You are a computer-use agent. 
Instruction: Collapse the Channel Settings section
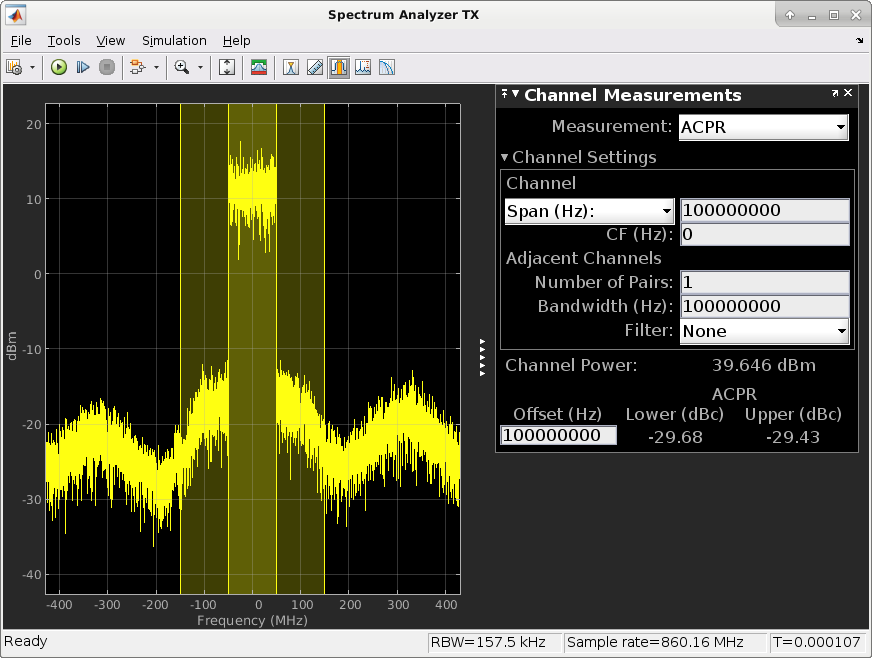pos(506,157)
